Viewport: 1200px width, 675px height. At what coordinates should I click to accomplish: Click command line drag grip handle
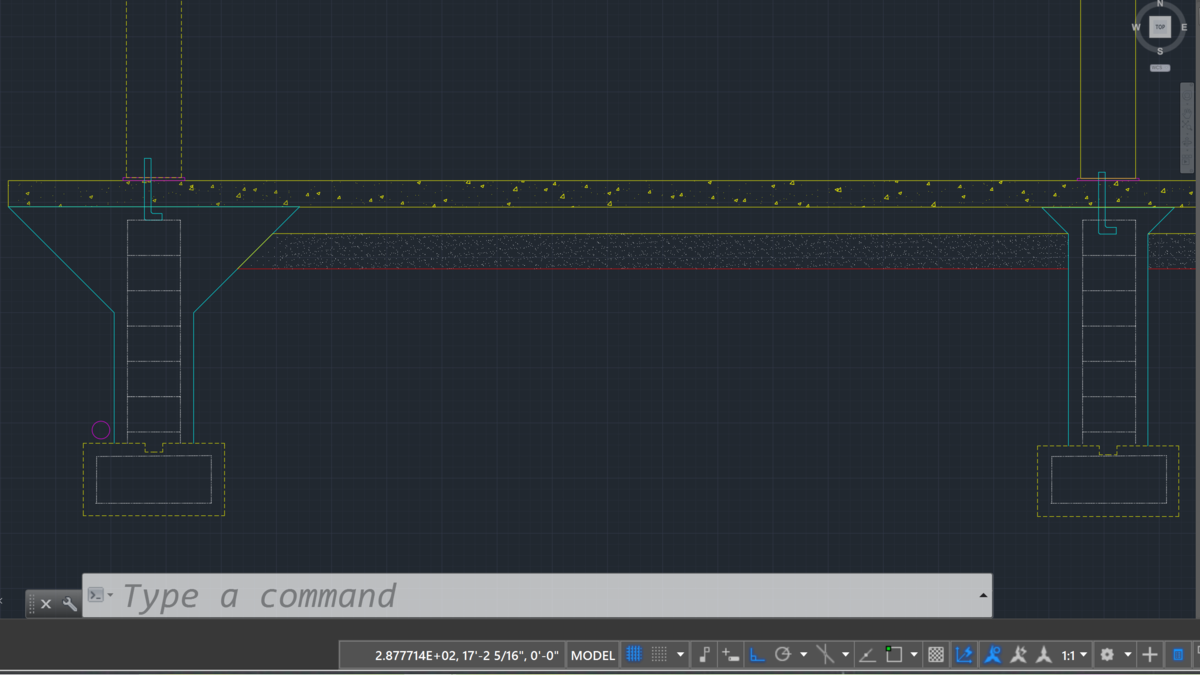tap(31, 604)
